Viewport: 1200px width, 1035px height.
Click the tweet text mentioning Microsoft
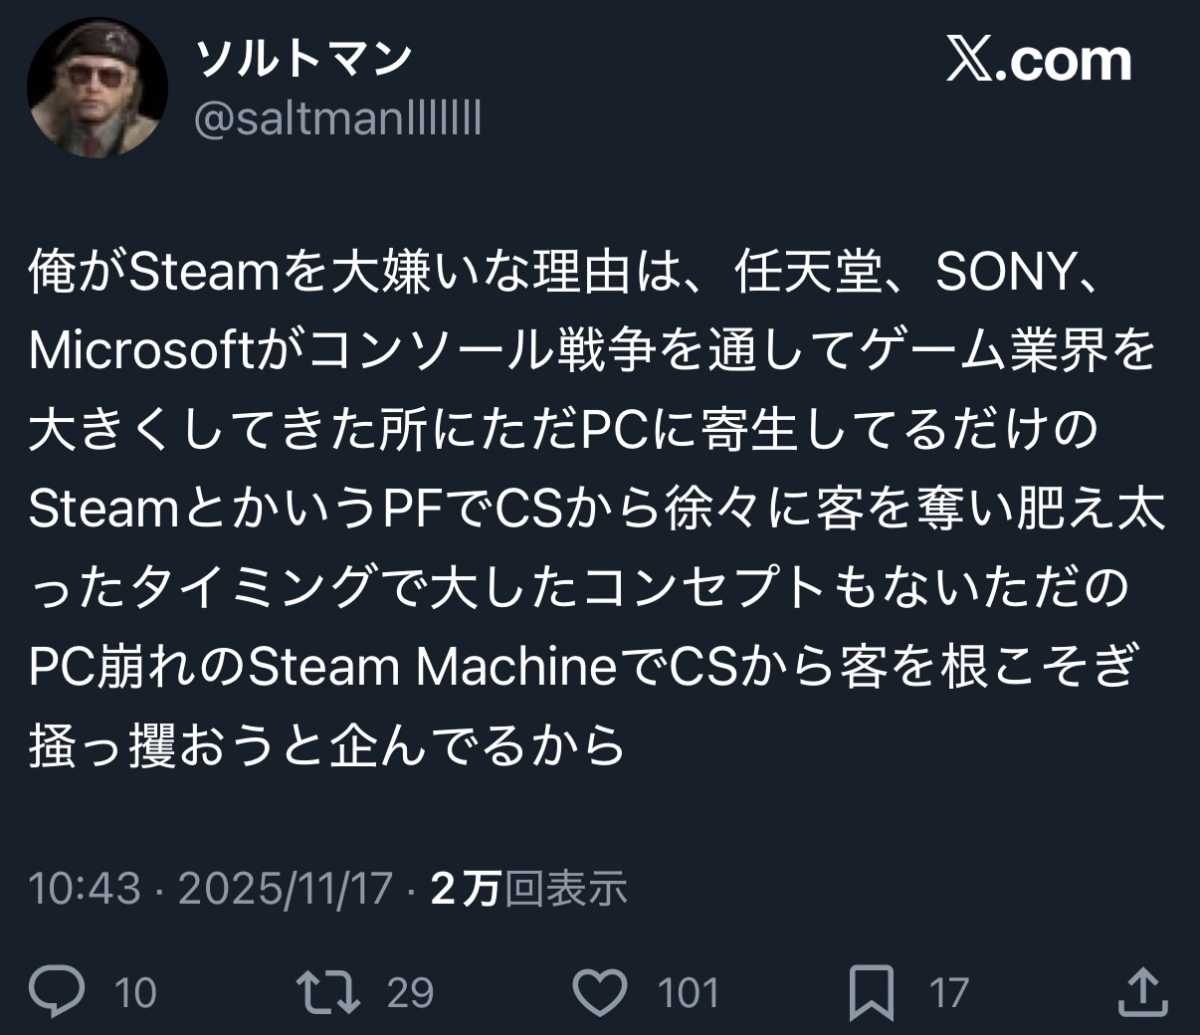click(x=590, y=352)
